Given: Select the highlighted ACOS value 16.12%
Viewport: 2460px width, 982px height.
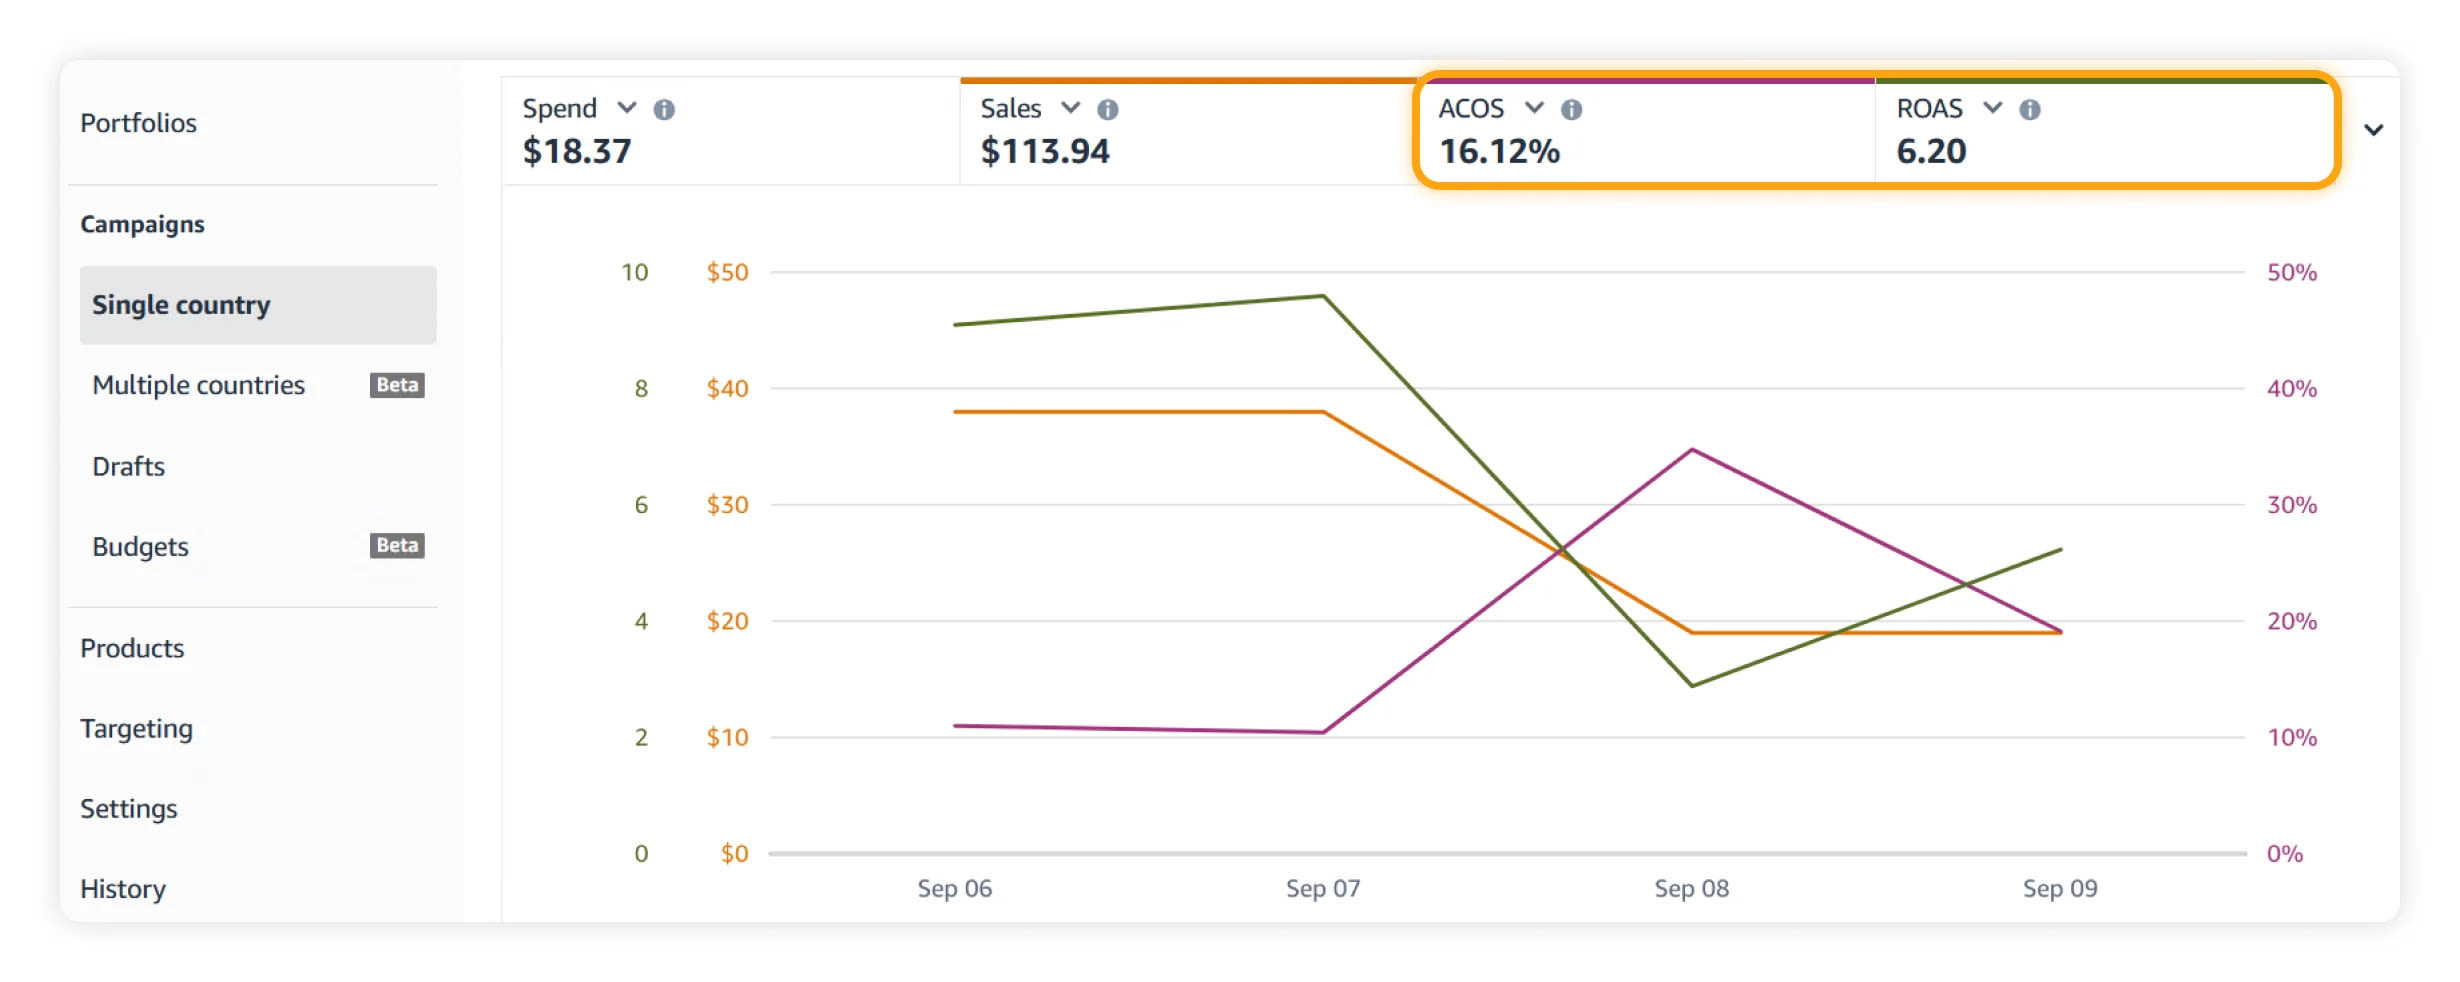Looking at the screenshot, I should pos(1499,152).
